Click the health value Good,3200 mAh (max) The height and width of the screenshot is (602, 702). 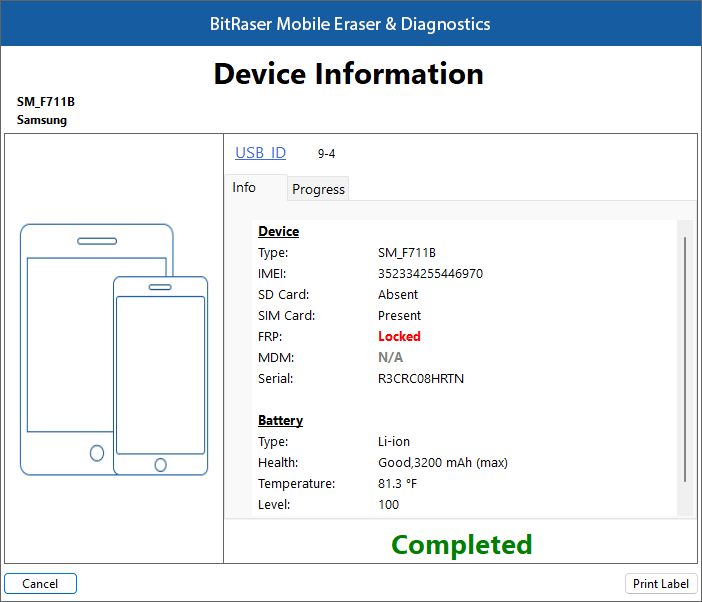pyautogui.click(x=443, y=462)
